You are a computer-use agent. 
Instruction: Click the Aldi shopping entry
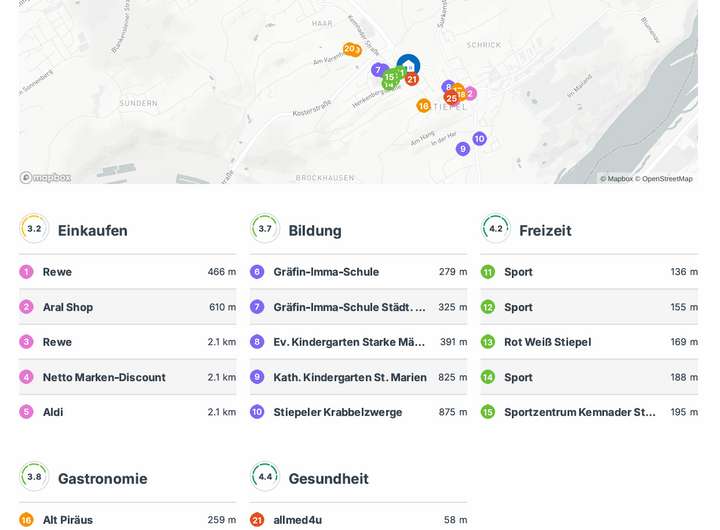[x=53, y=412]
